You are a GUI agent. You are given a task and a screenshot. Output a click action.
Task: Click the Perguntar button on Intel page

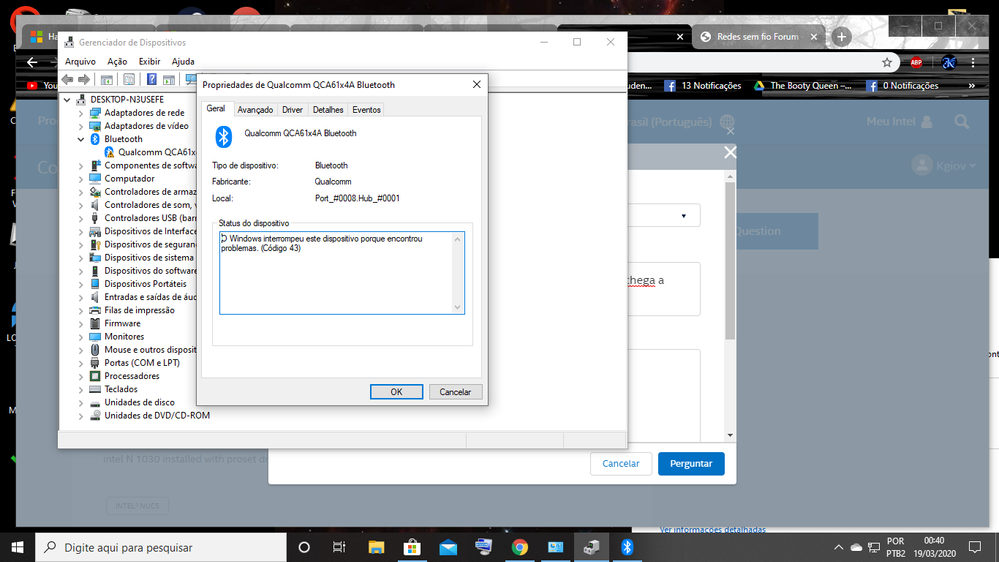tap(691, 464)
